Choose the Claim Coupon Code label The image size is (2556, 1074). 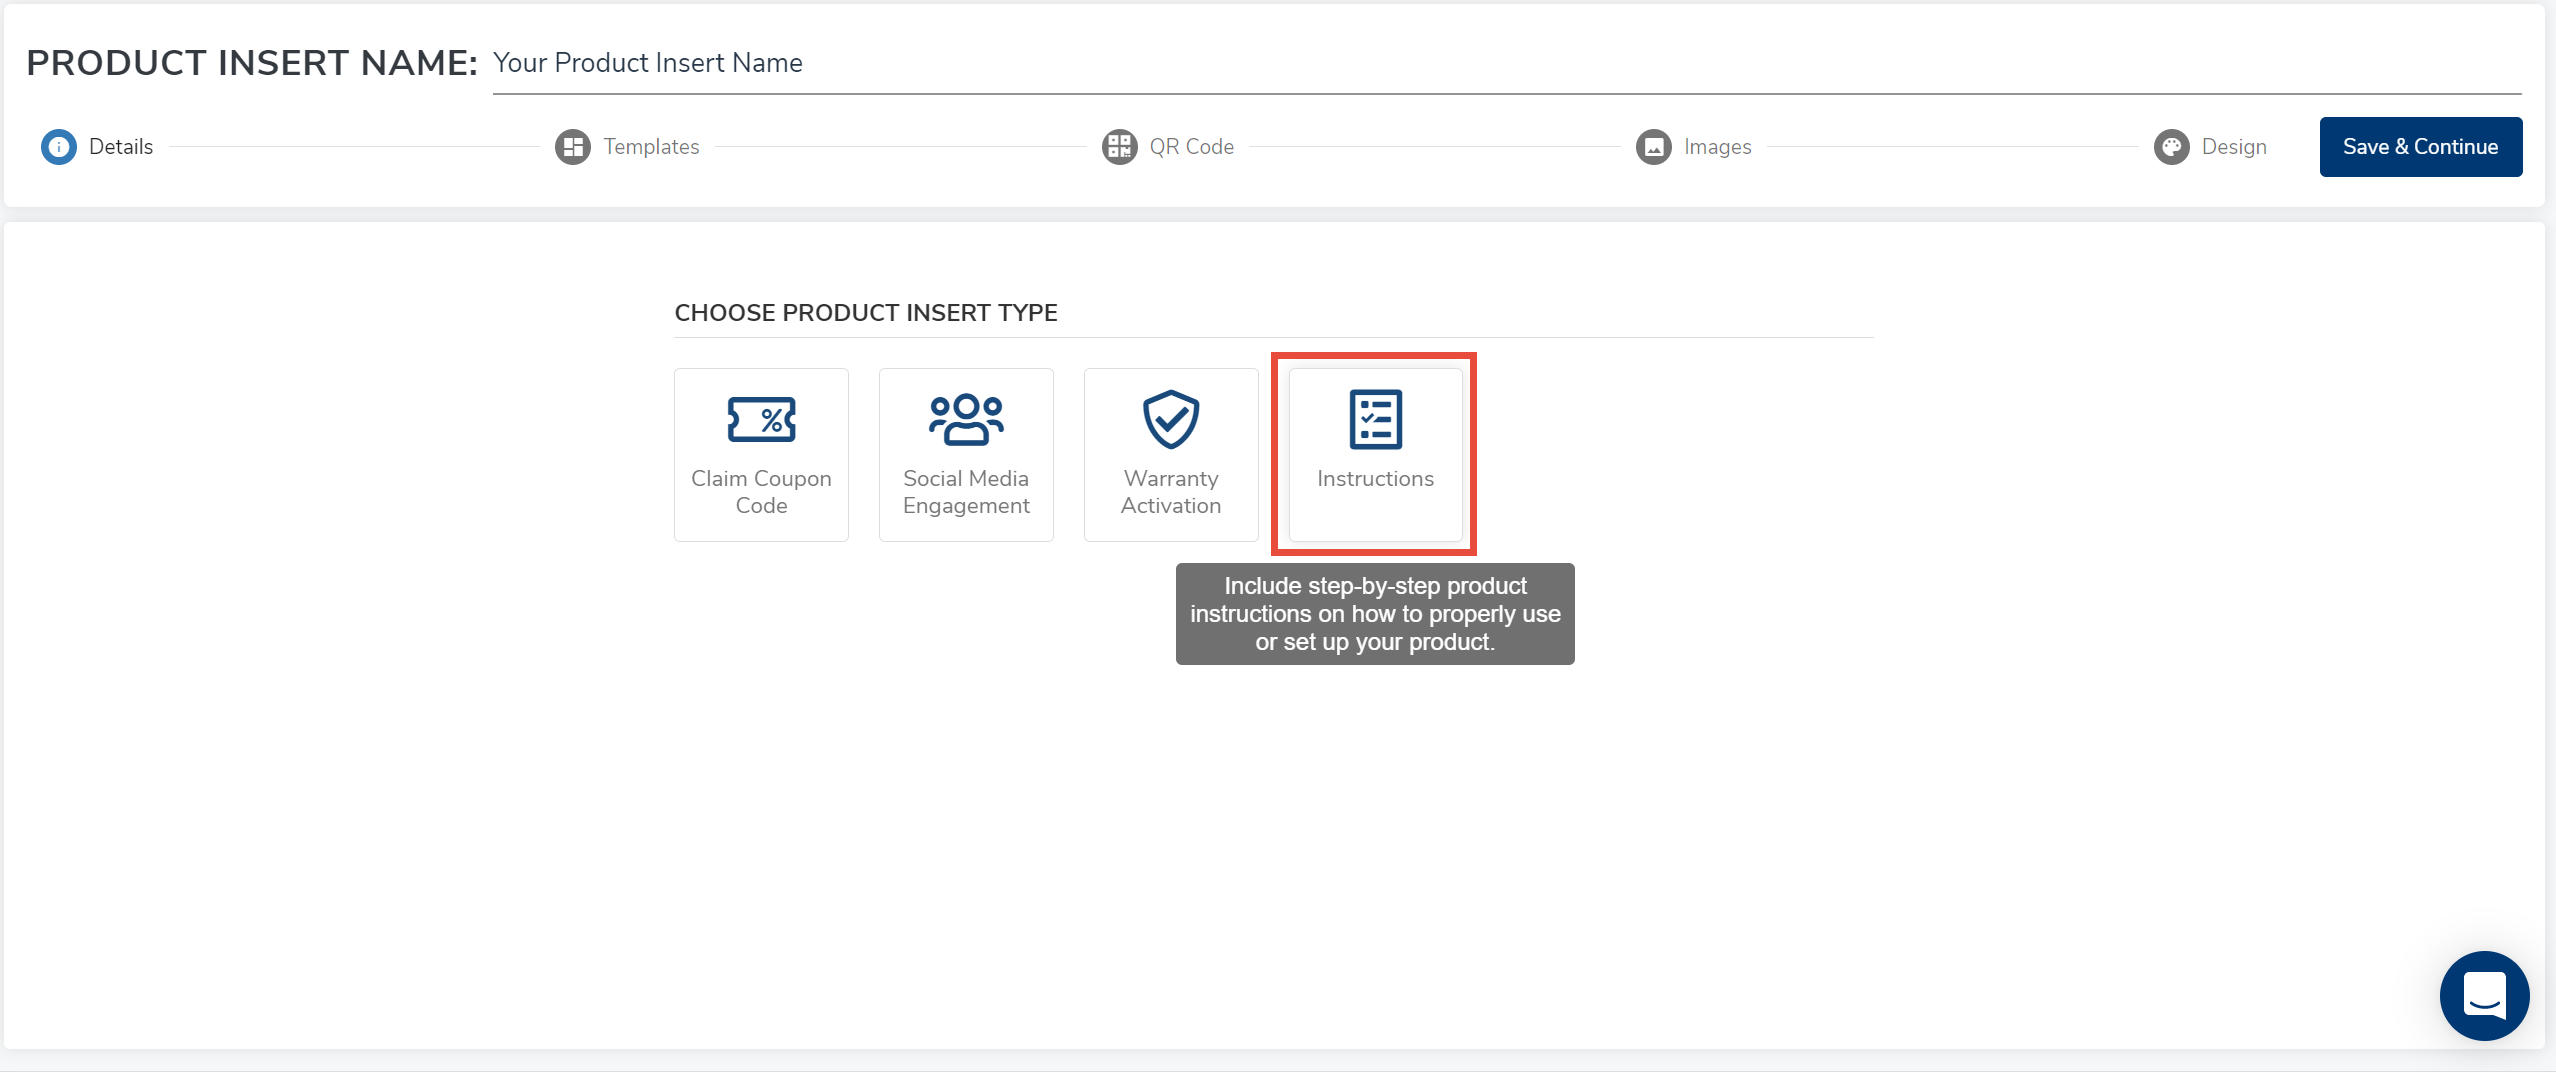[761, 492]
